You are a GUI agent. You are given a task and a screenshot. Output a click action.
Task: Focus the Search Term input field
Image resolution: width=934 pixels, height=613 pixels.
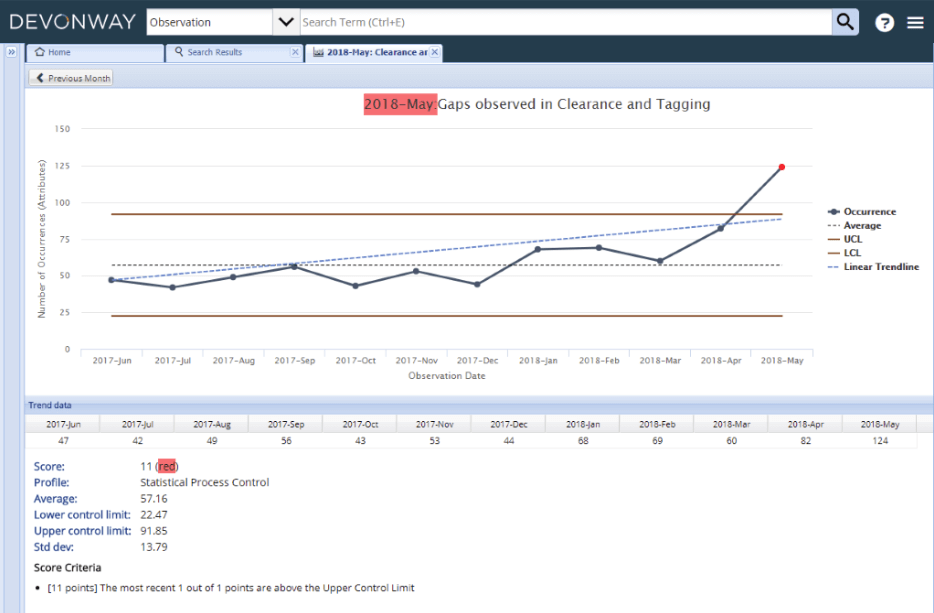pyautogui.click(x=566, y=22)
